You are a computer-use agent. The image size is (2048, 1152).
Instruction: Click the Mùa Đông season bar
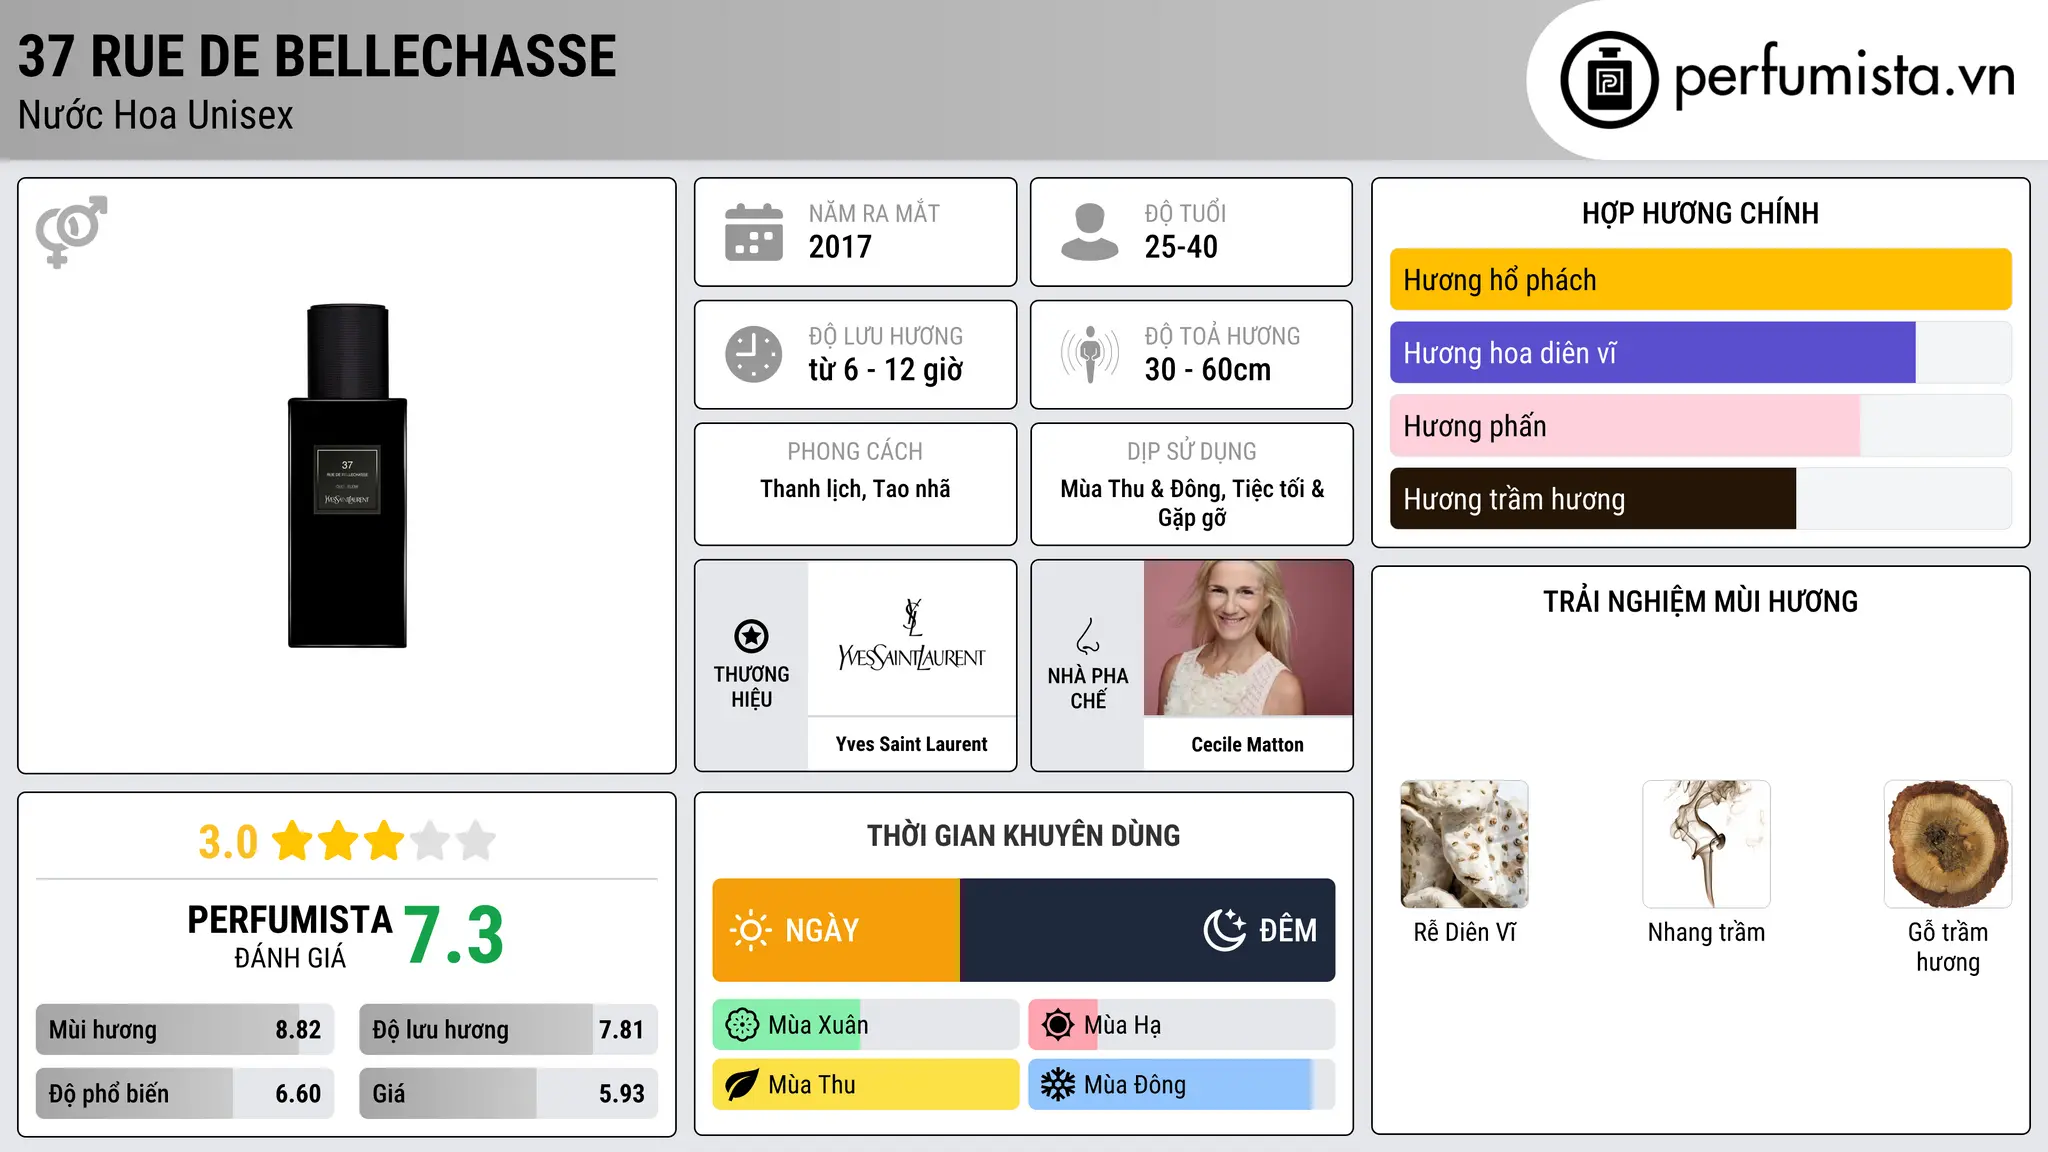(x=1182, y=1085)
